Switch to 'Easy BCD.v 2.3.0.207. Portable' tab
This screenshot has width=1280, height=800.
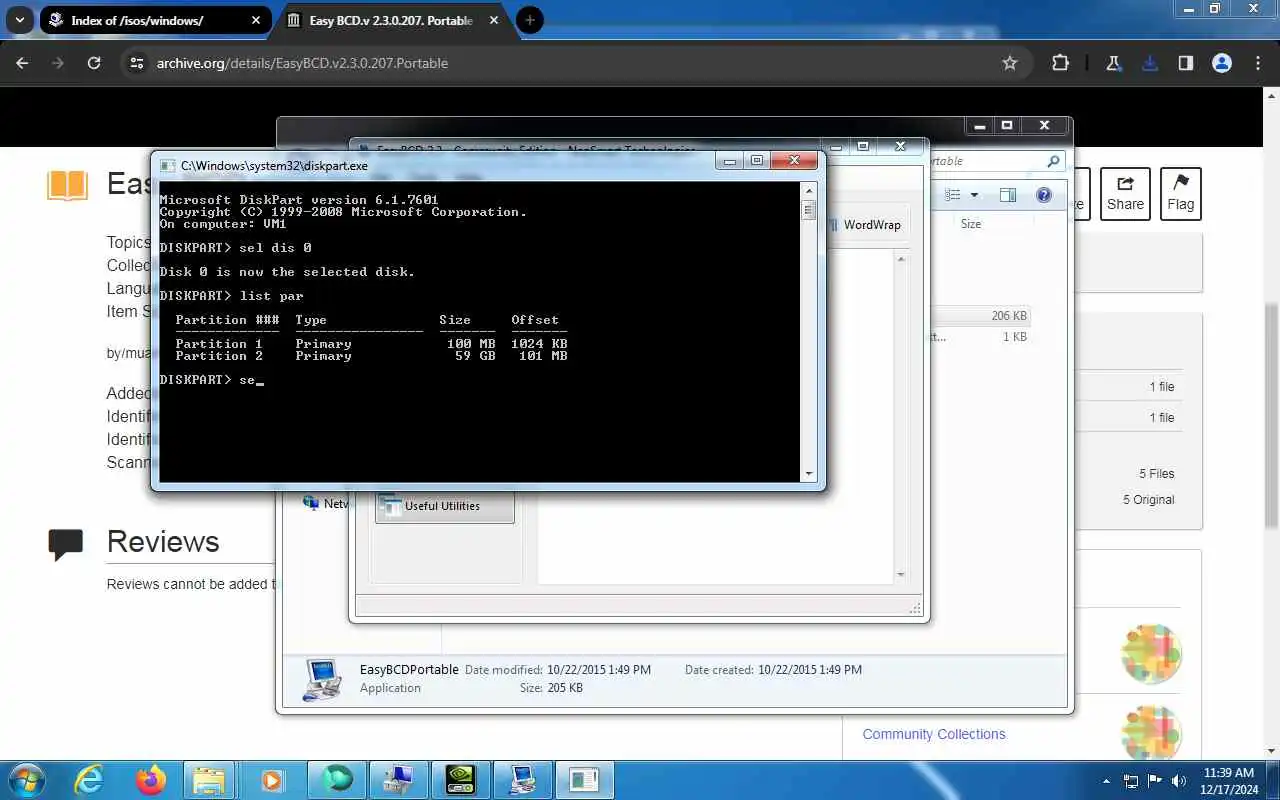click(x=390, y=20)
